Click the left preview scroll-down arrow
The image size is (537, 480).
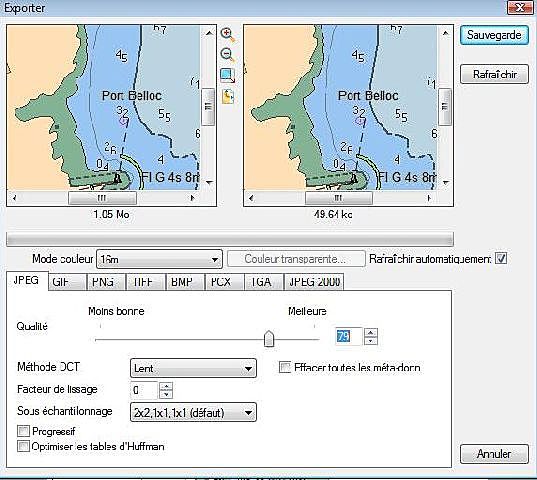click(x=209, y=182)
